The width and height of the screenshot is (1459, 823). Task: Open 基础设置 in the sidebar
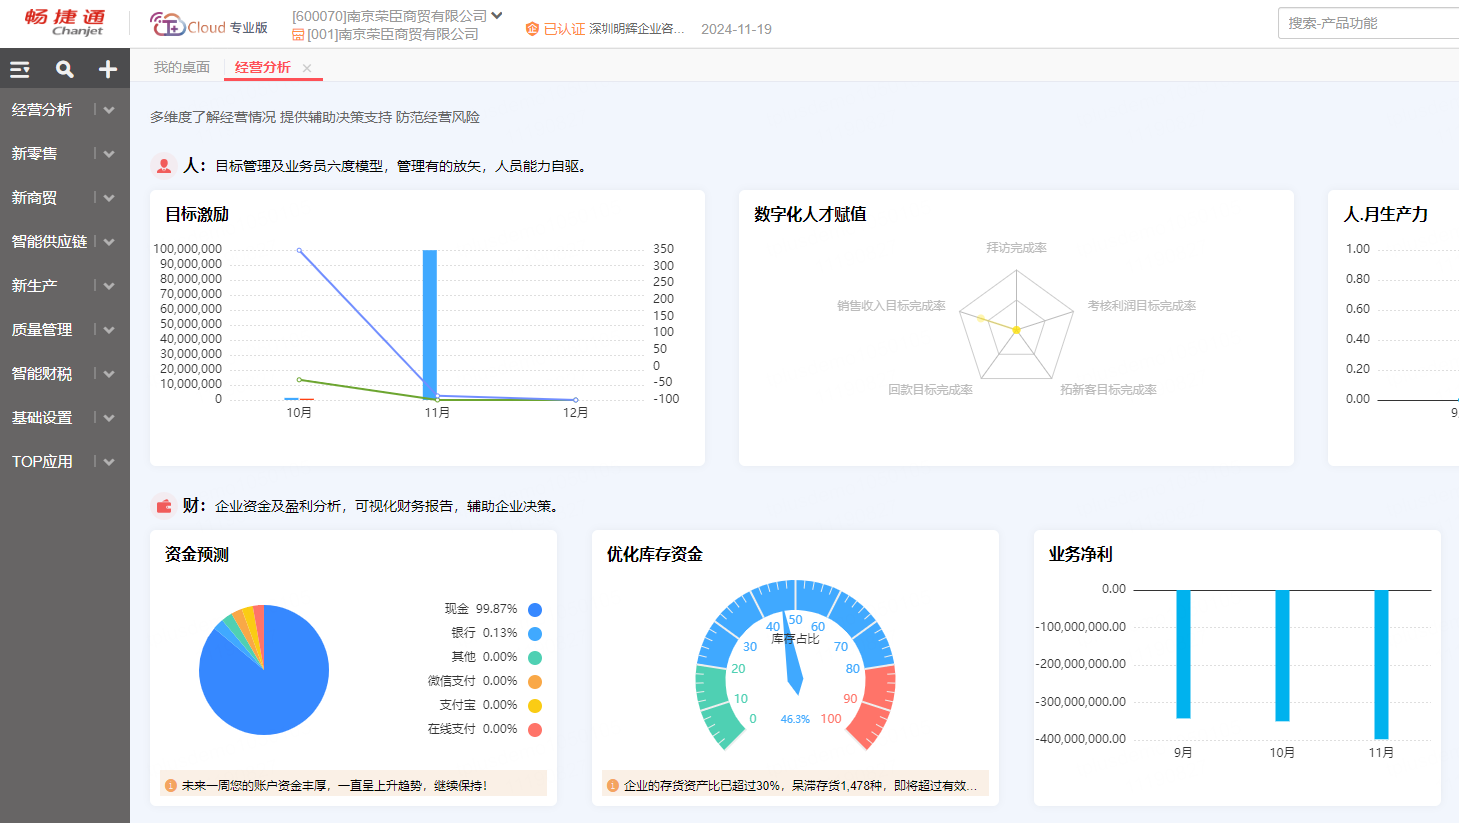click(x=42, y=418)
